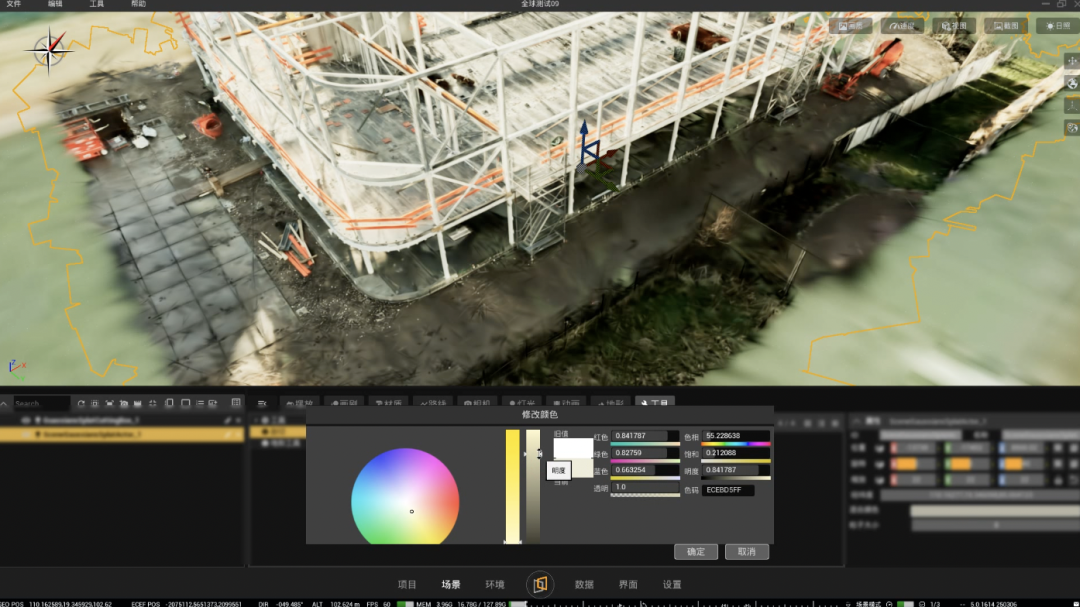
Task: Click the center circular logo button
Action: pyautogui.click(x=540, y=584)
